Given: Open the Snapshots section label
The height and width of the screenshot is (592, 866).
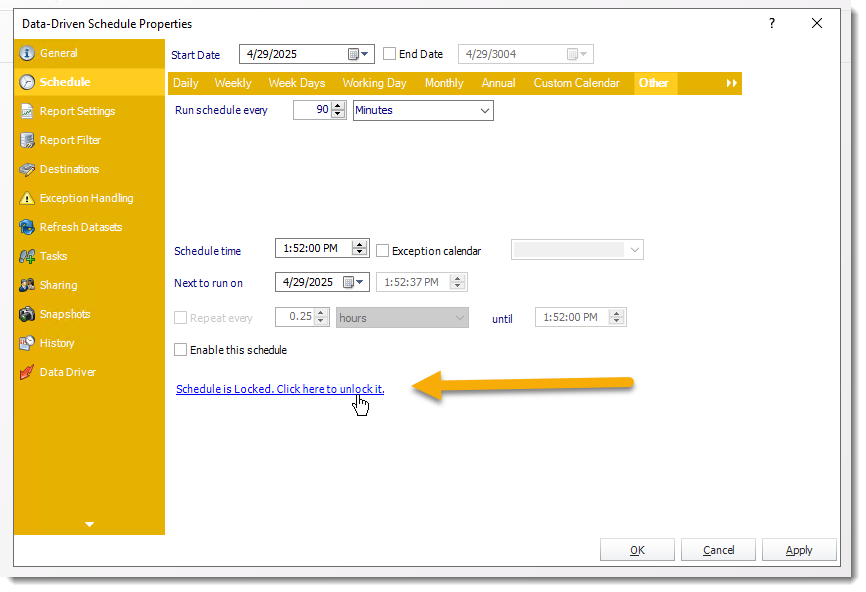Looking at the screenshot, I should (65, 314).
